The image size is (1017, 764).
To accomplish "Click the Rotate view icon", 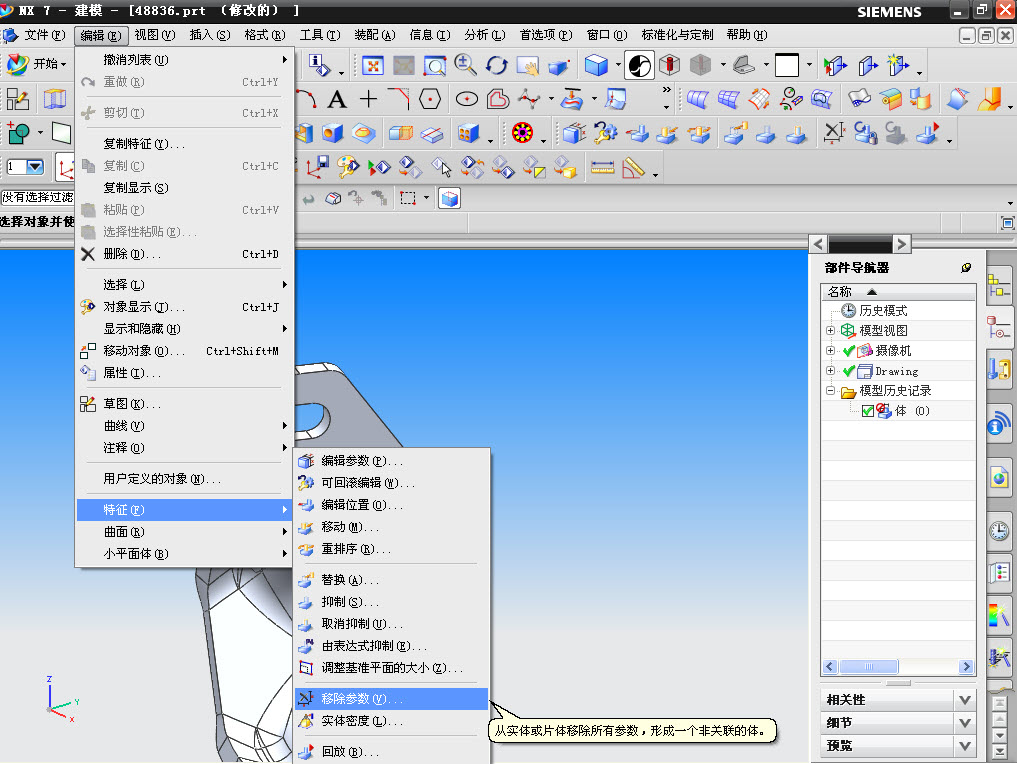I will pyautogui.click(x=497, y=66).
